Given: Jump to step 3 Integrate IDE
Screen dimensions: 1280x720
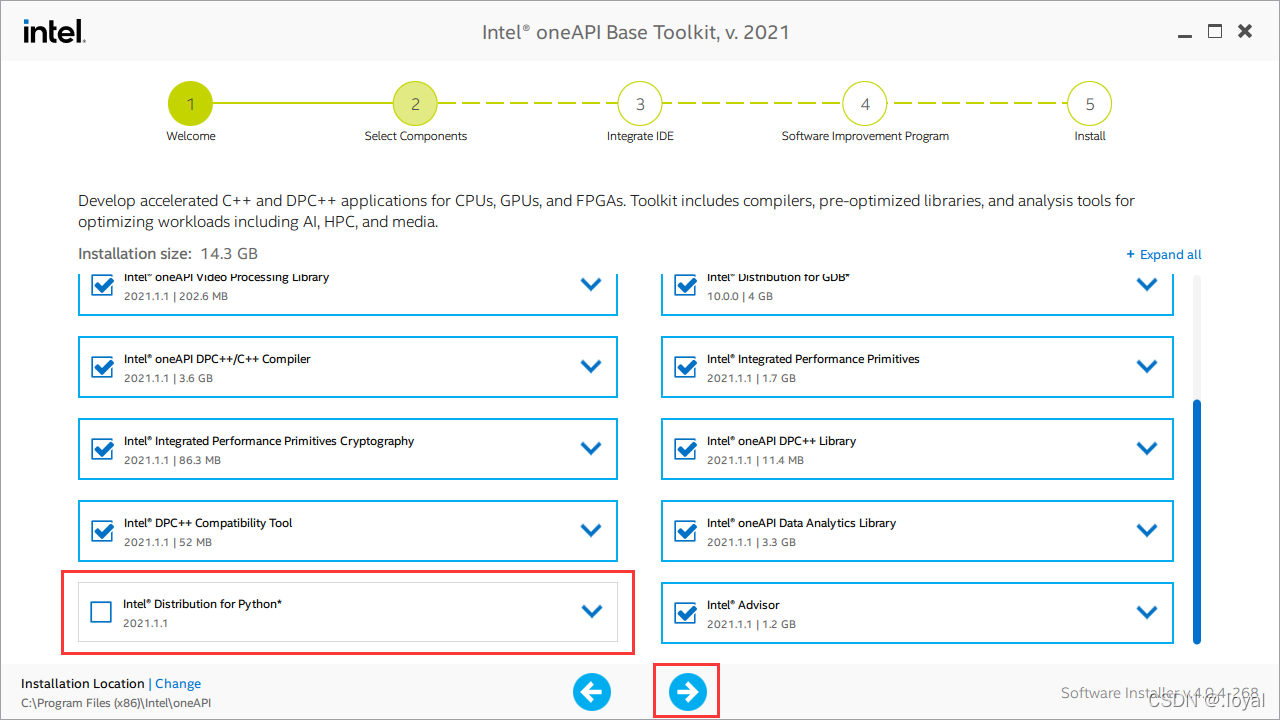Looking at the screenshot, I should coord(640,103).
